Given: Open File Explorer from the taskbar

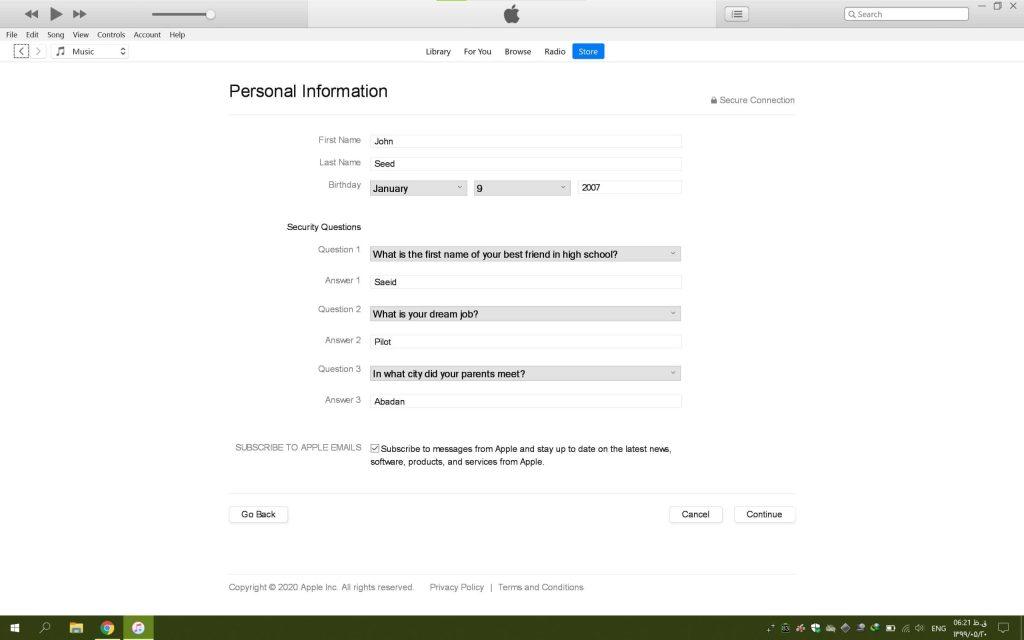Looking at the screenshot, I should point(76,628).
